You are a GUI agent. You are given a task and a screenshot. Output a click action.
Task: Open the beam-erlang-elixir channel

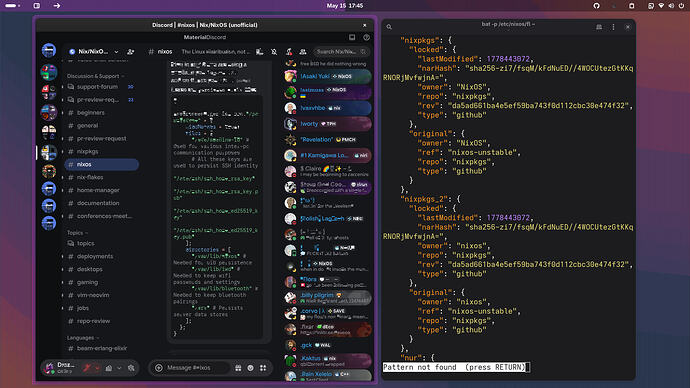[x=101, y=348]
